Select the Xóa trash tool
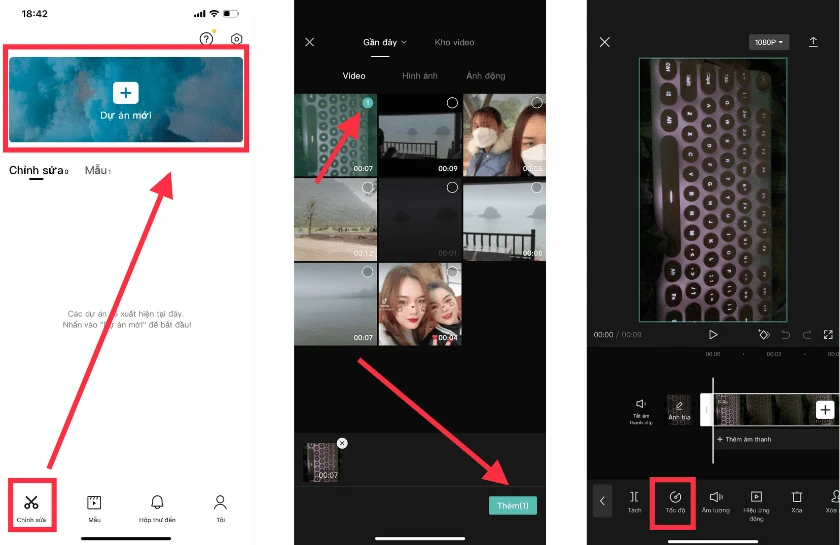The image size is (840, 545). coord(797,502)
